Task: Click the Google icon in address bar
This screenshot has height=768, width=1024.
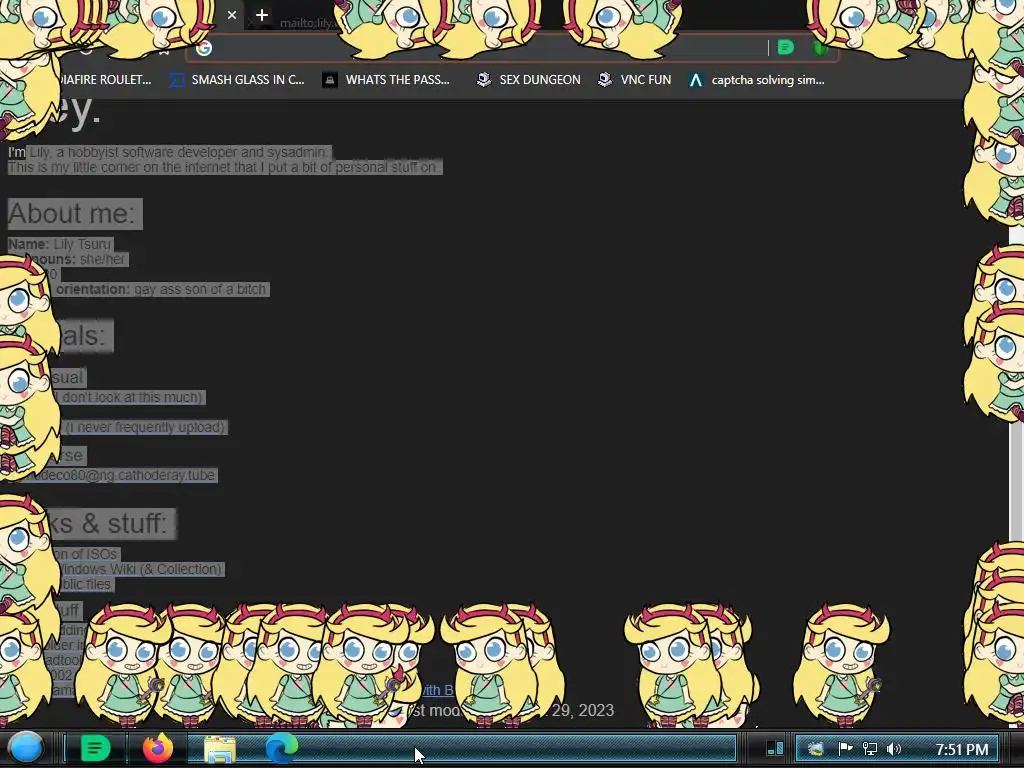Action: tap(204, 48)
